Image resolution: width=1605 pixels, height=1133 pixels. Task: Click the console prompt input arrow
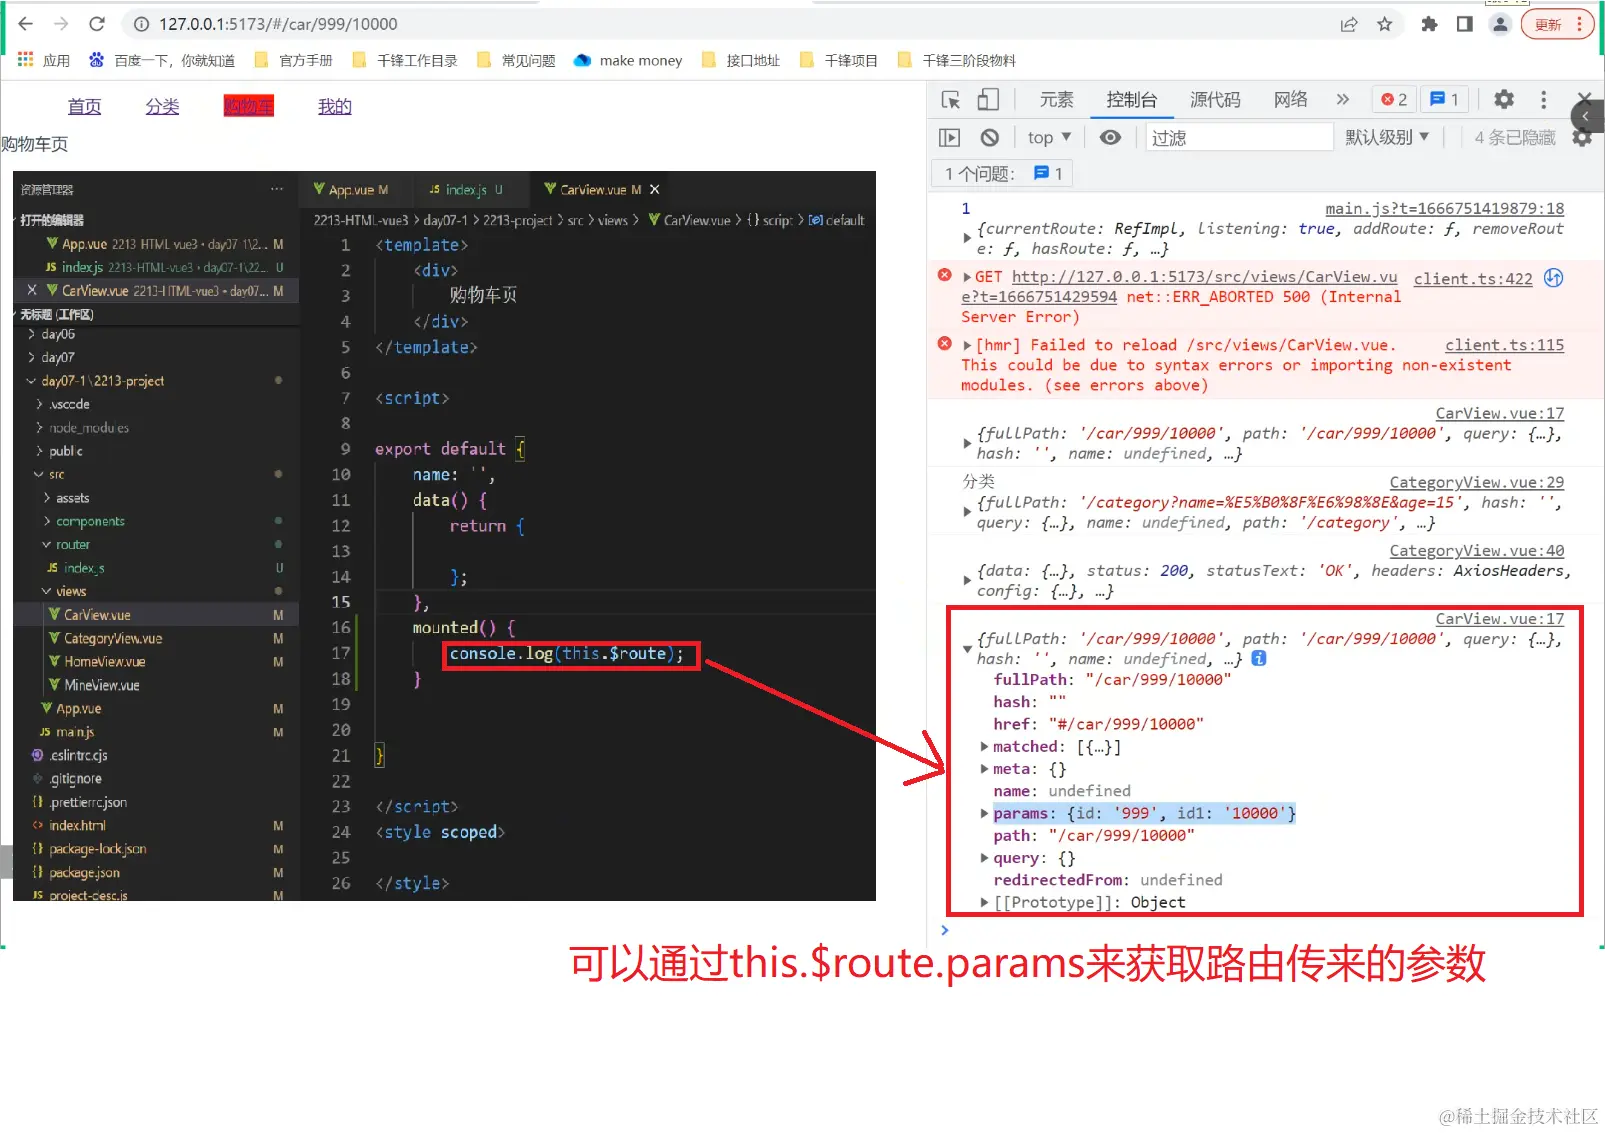click(x=945, y=930)
